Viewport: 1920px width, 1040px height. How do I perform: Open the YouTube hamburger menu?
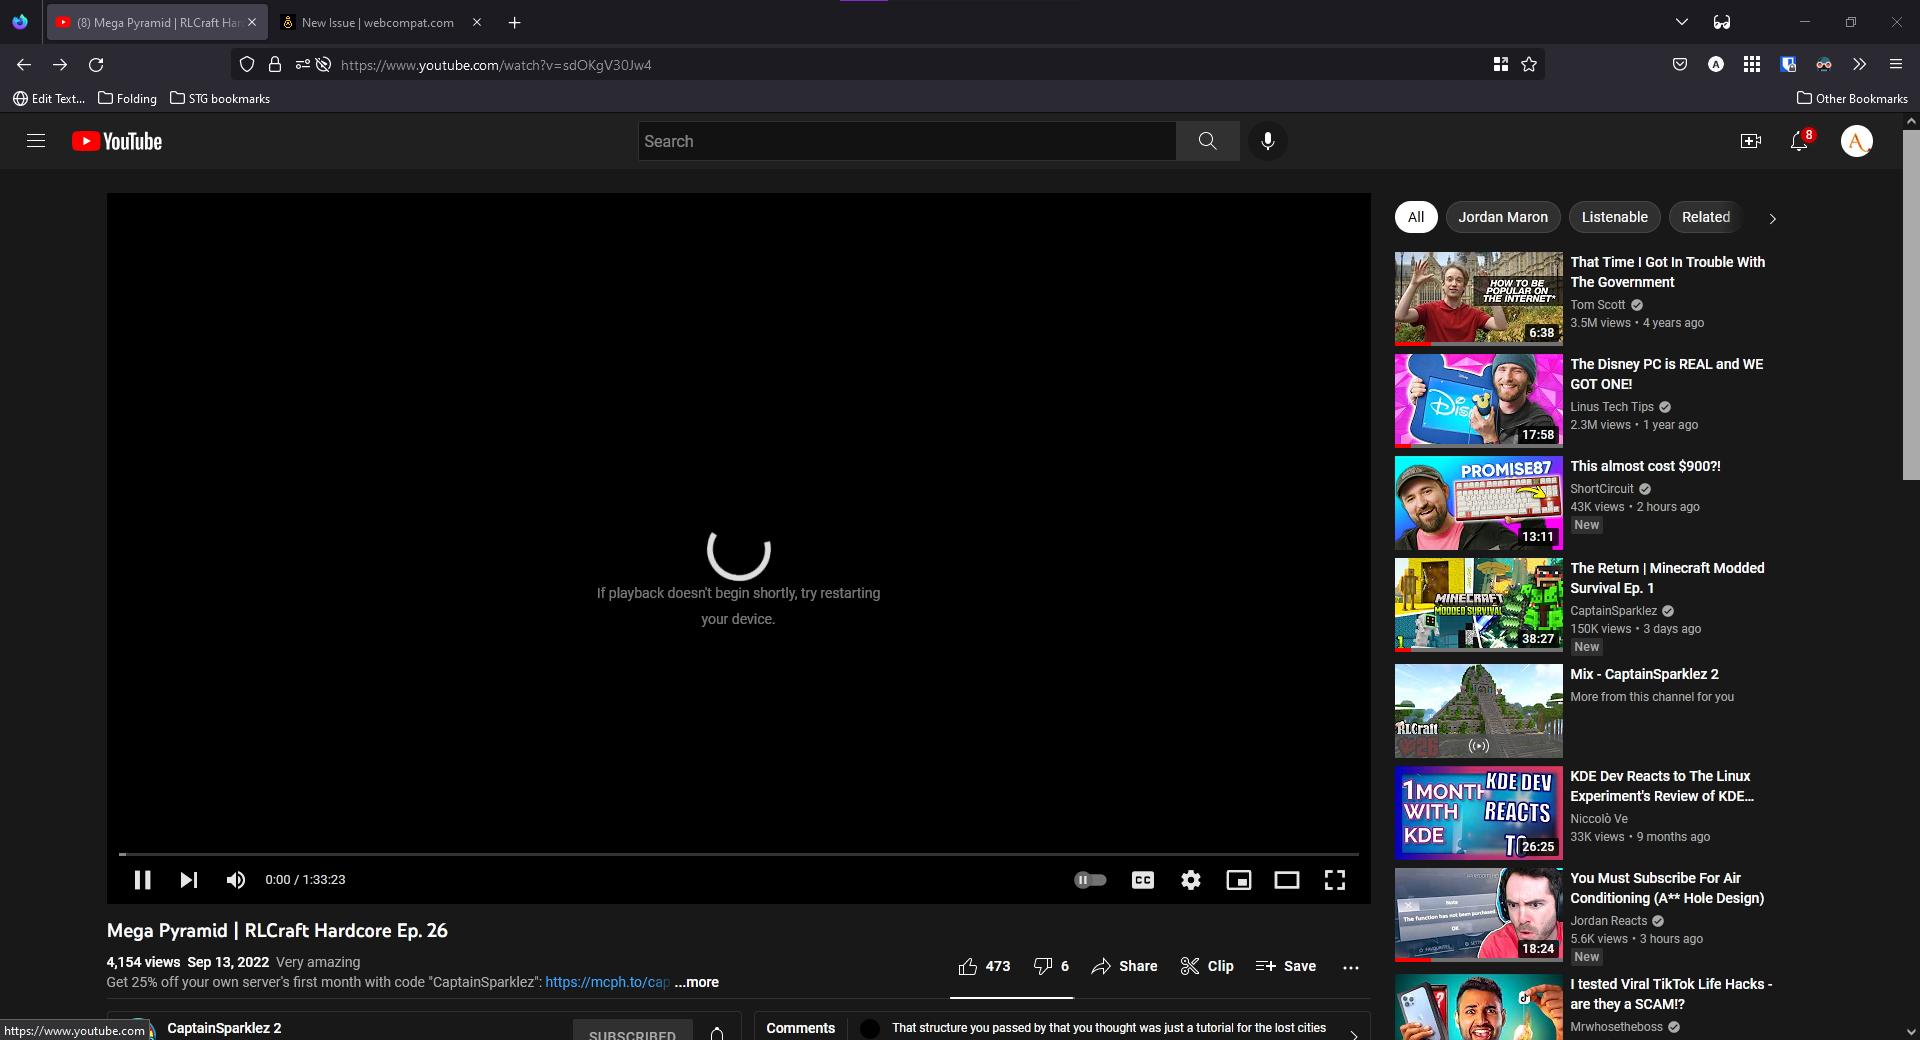pyautogui.click(x=36, y=141)
